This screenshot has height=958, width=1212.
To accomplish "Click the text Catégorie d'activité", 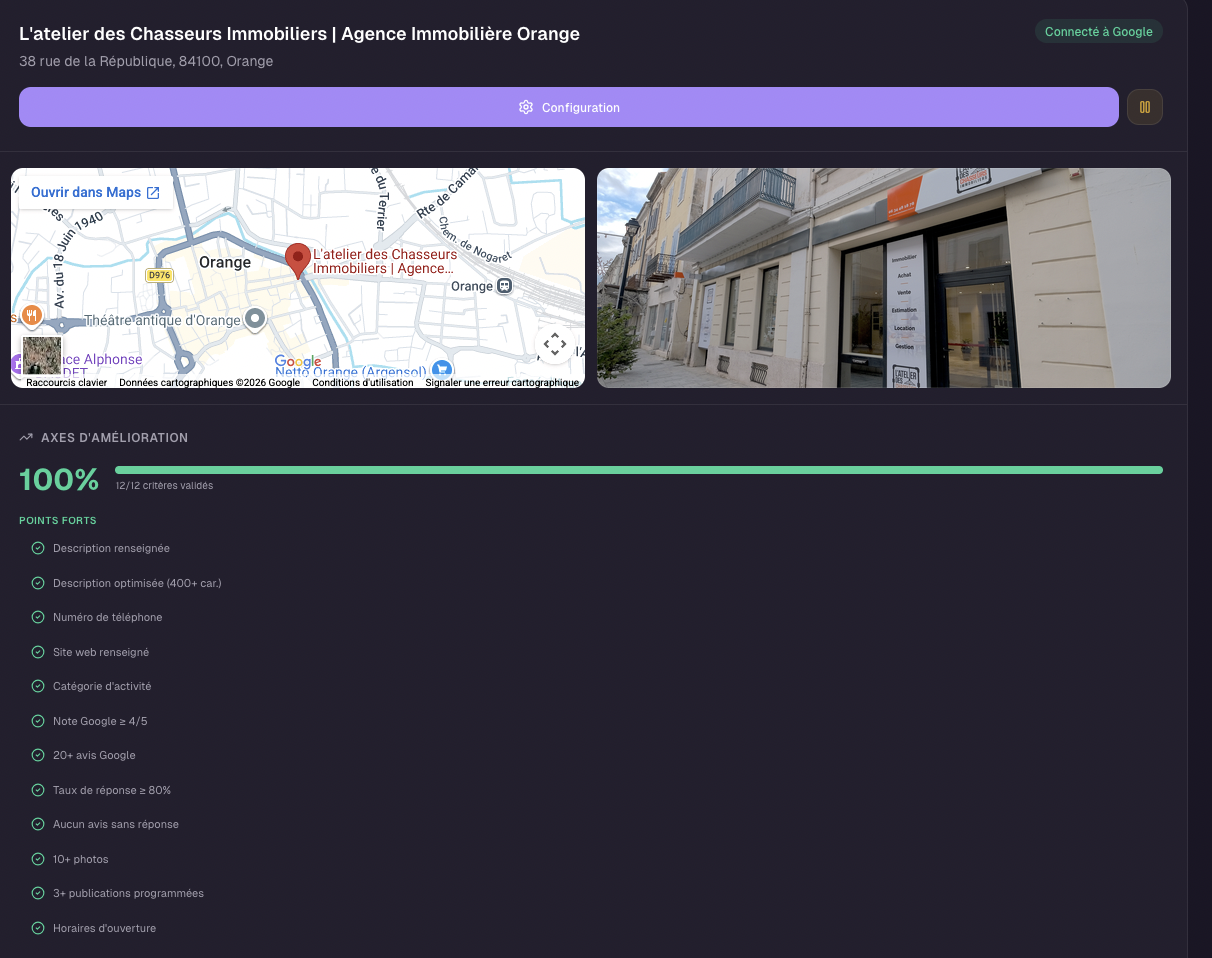I will pos(102,686).
